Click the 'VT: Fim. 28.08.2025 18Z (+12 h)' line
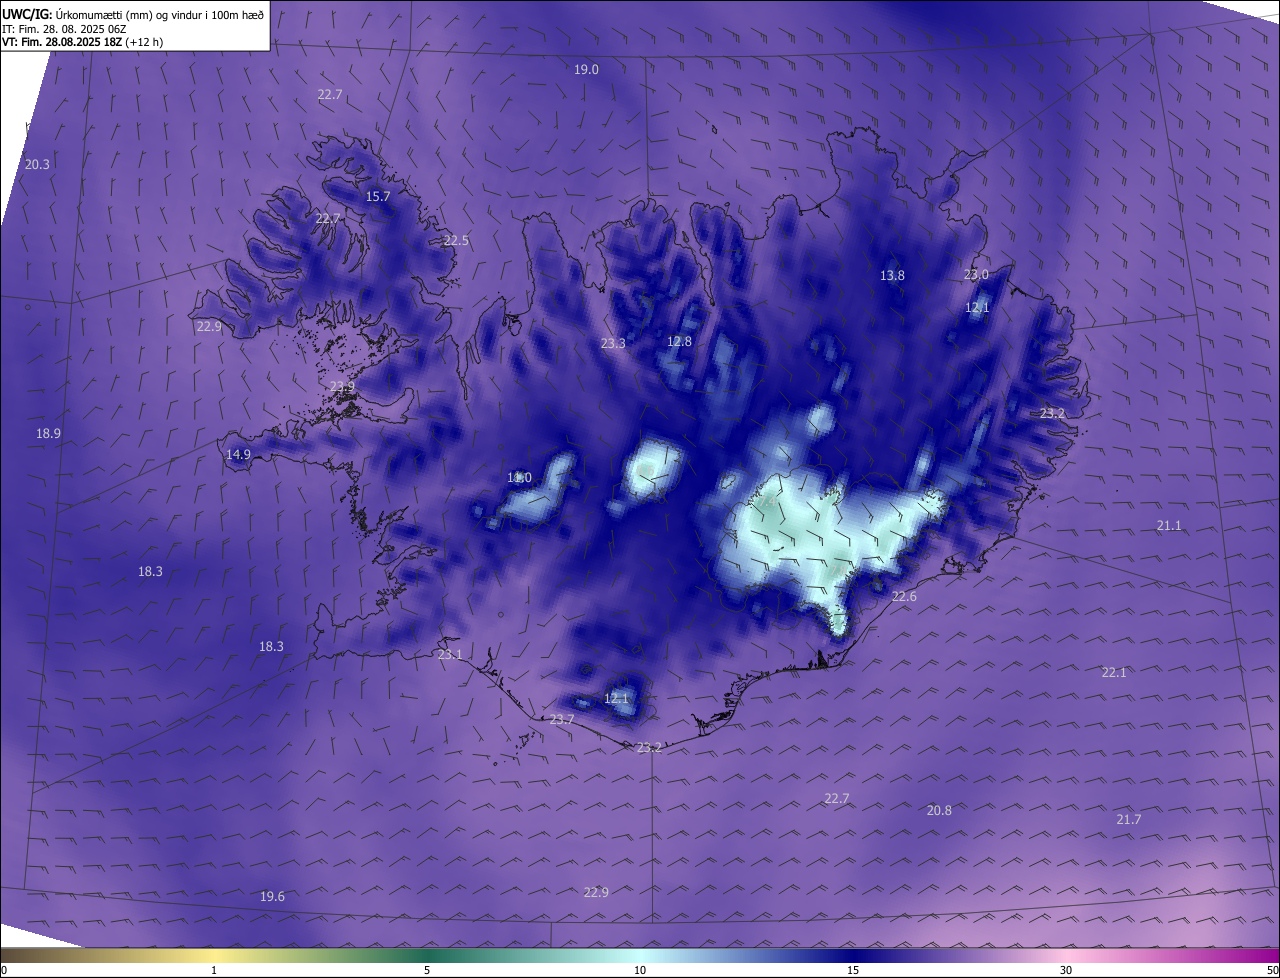 pyautogui.click(x=82, y=42)
